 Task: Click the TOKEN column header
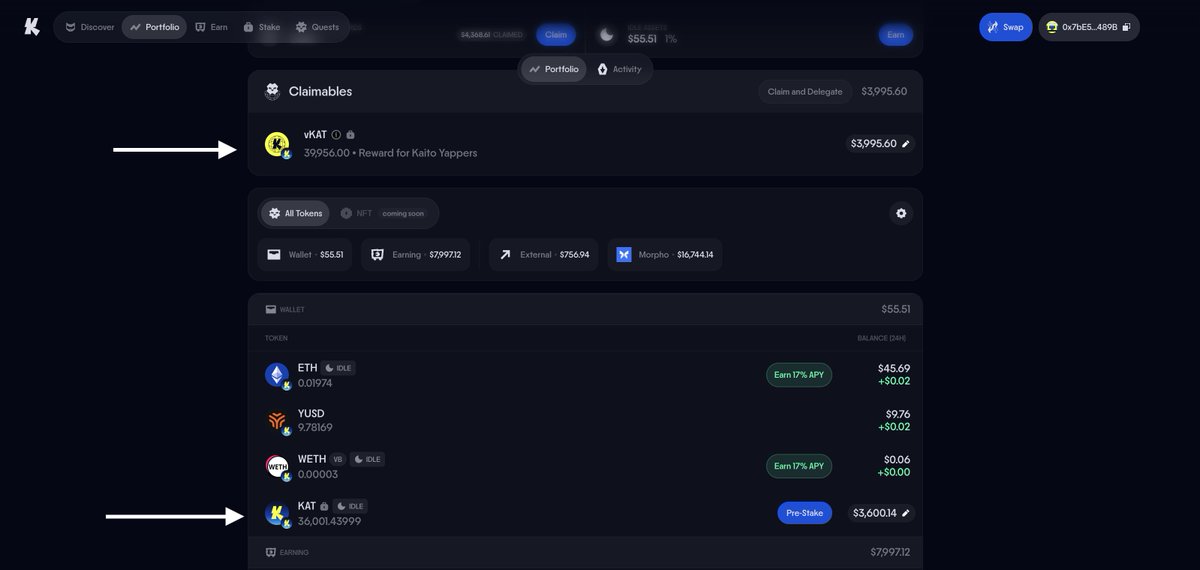[276, 338]
